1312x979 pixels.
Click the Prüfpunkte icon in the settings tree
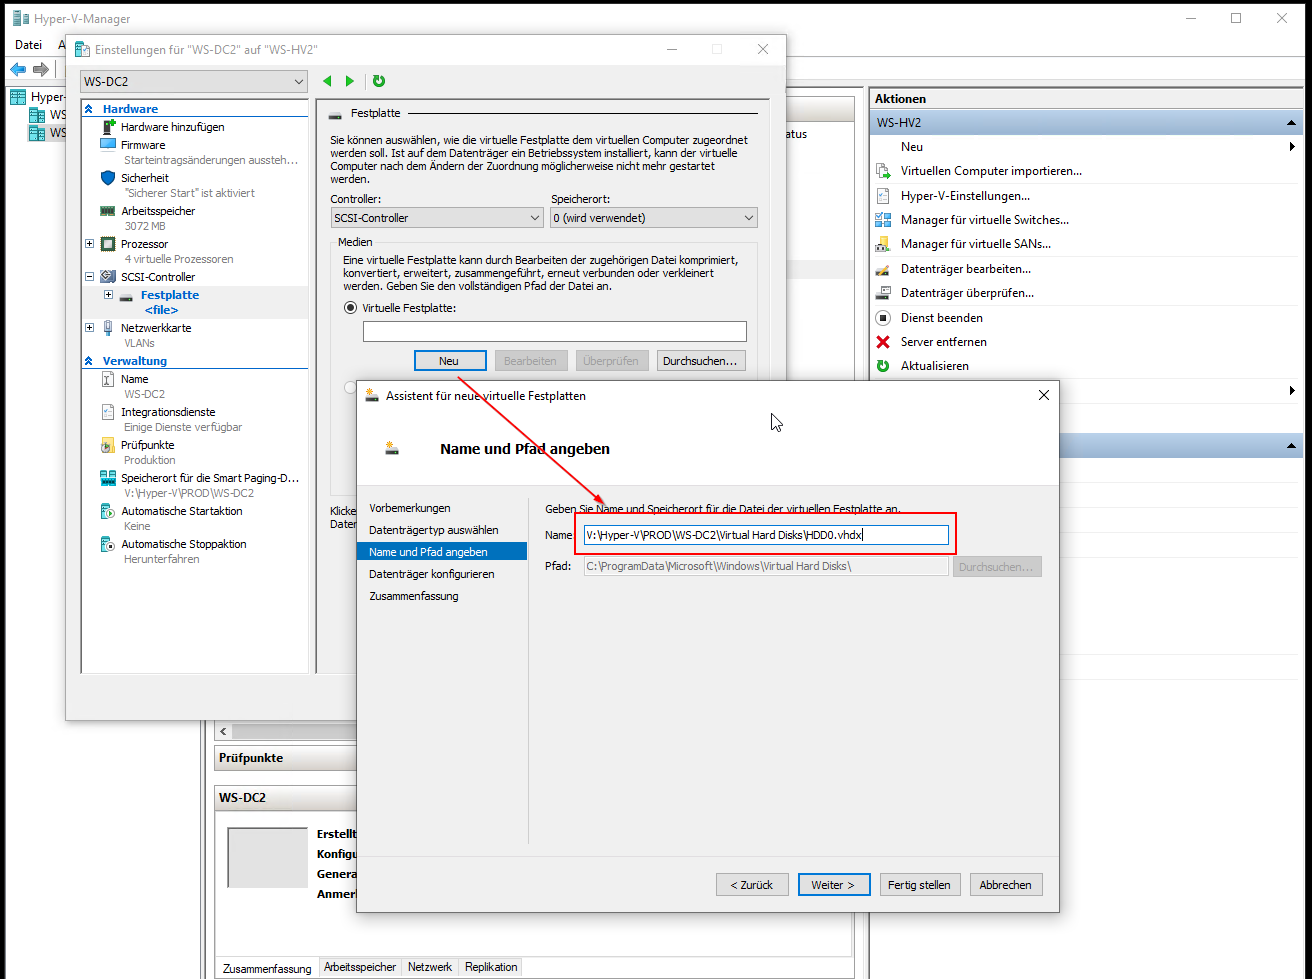pyautogui.click(x=108, y=445)
